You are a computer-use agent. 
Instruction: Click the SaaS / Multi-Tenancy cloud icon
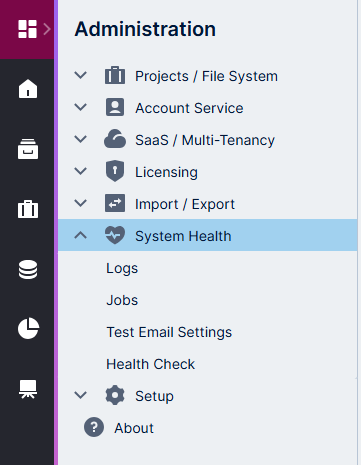(x=115, y=139)
